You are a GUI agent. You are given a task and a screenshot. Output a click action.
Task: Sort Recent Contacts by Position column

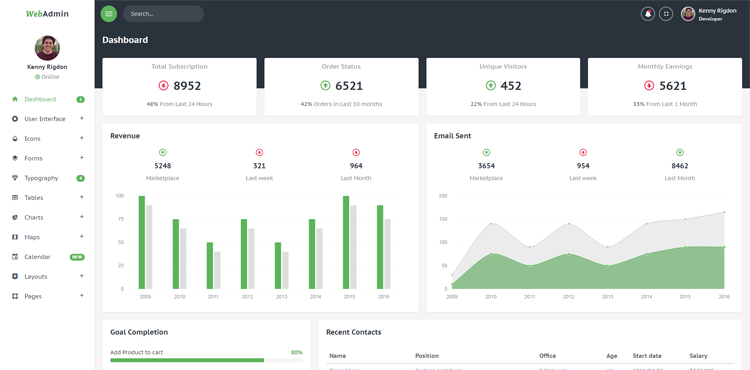tap(427, 356)
